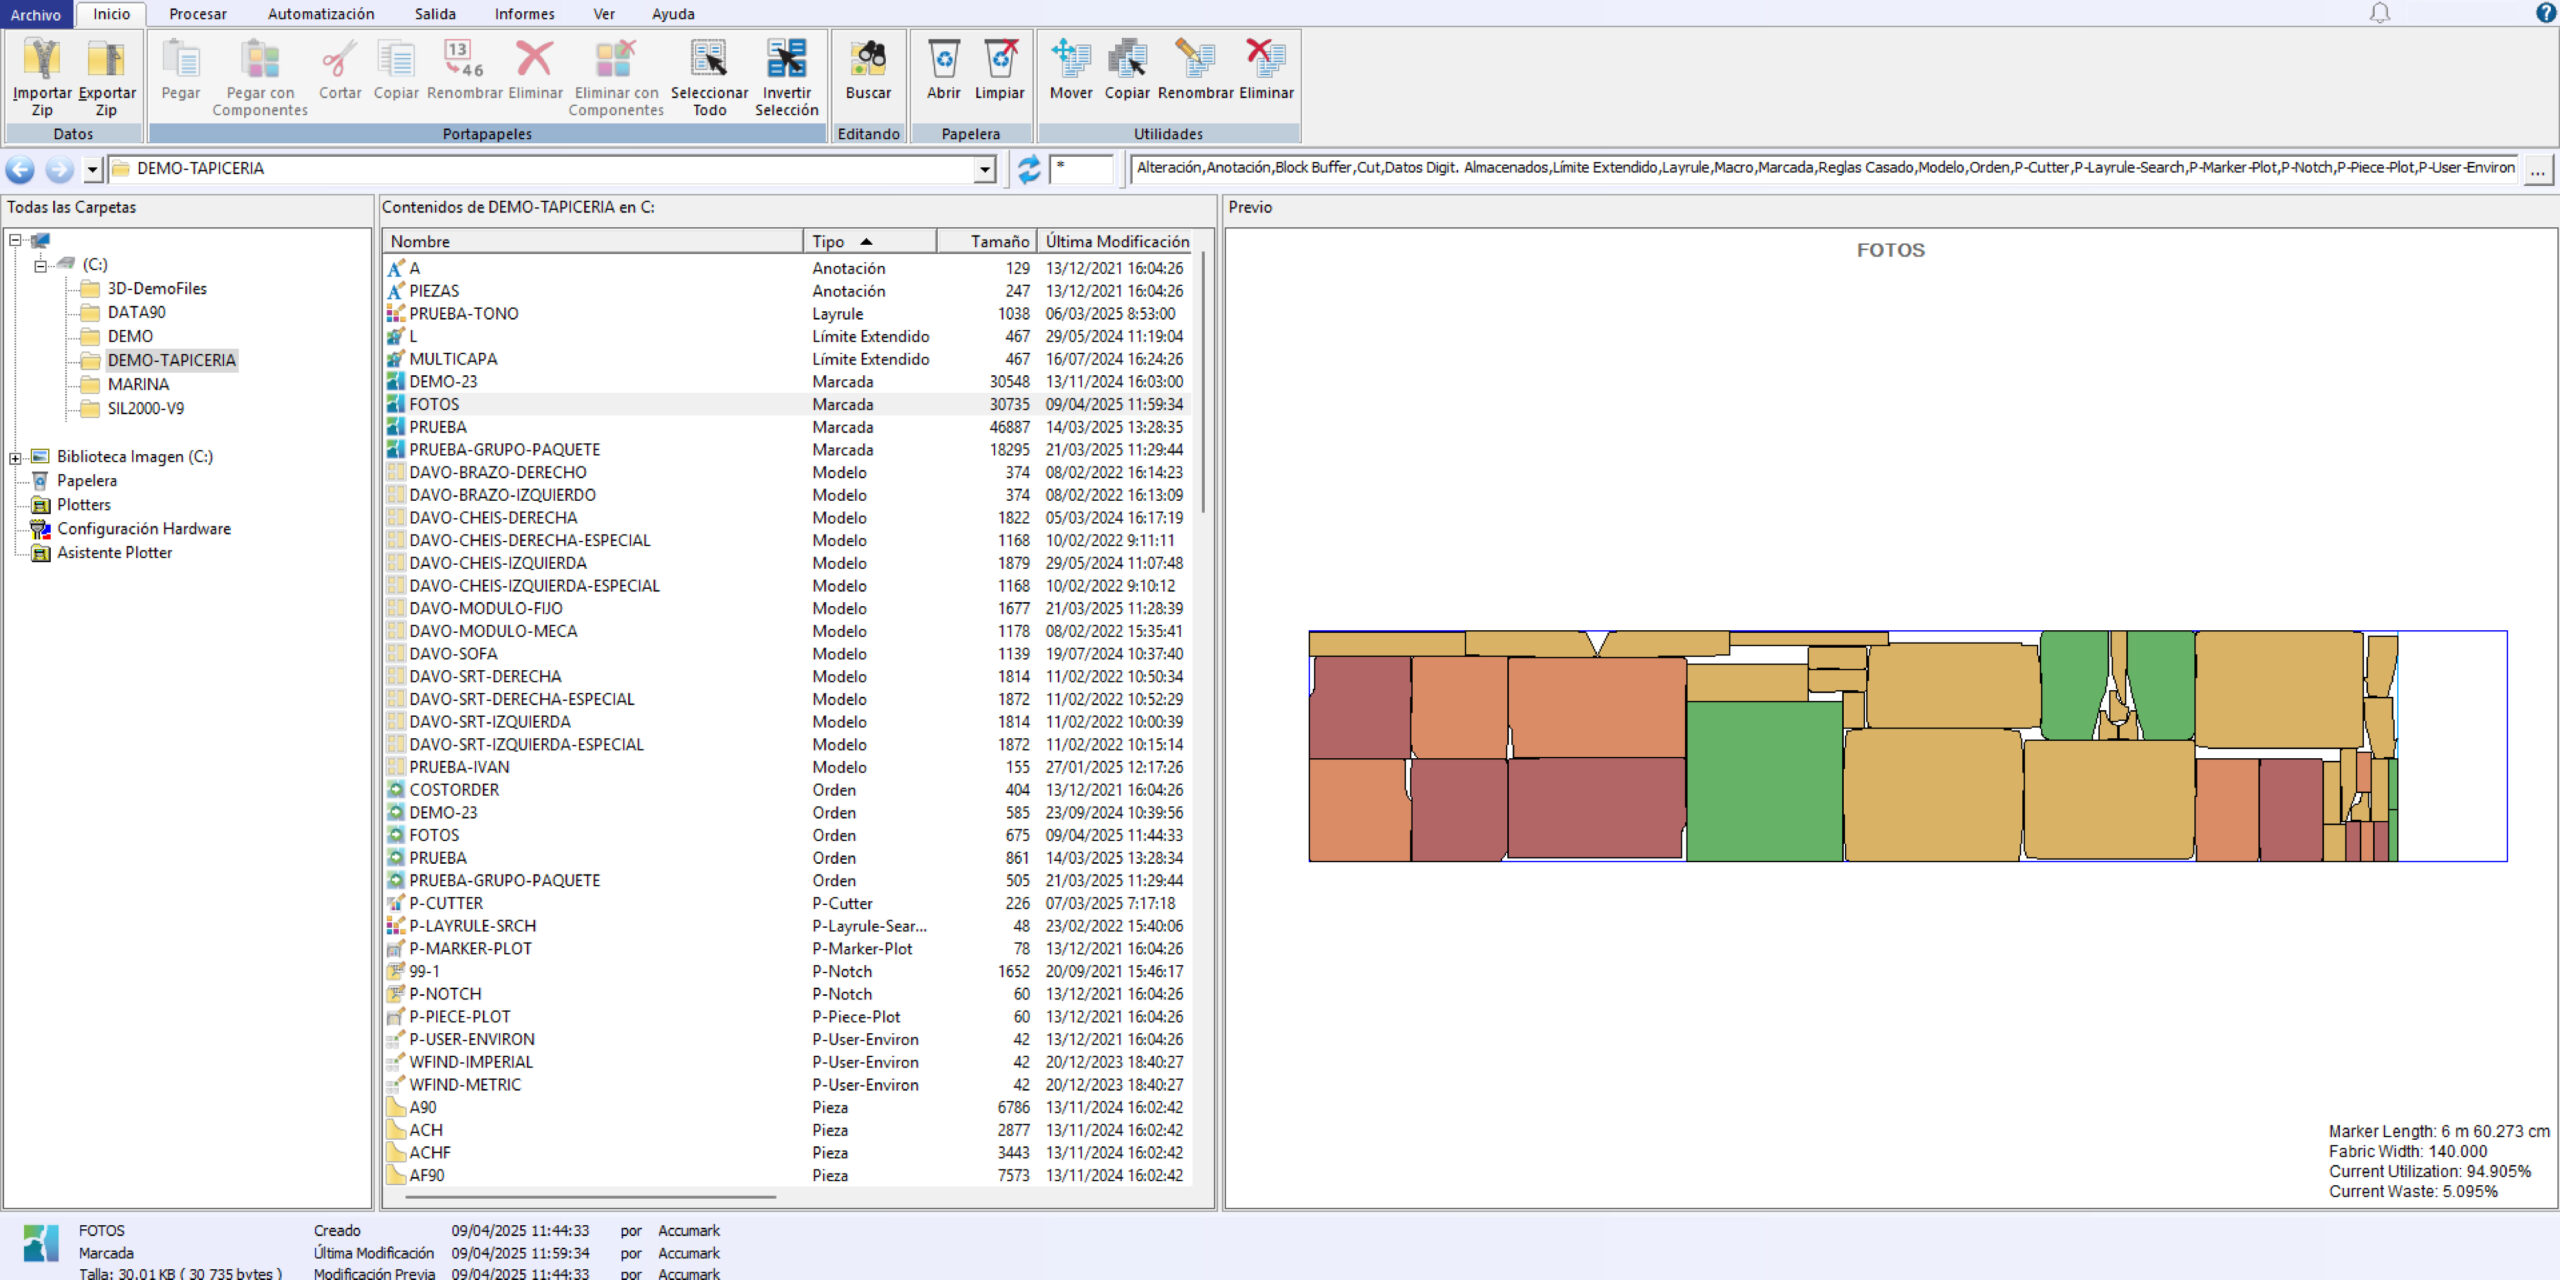The height and width of the screenshot is (1280, 2560).
Task: Click the Mover utility icon
Action: (1070, 60)
